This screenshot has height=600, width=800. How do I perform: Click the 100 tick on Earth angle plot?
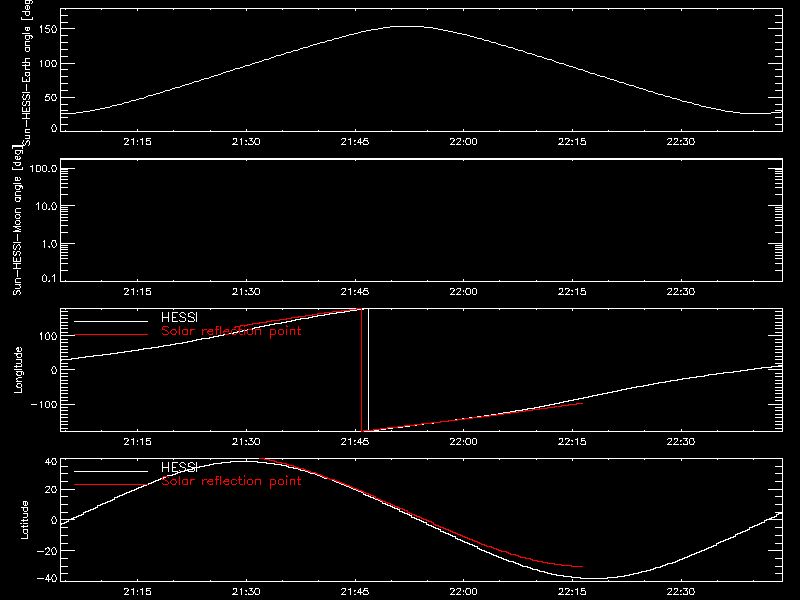(x=49, y=64)
